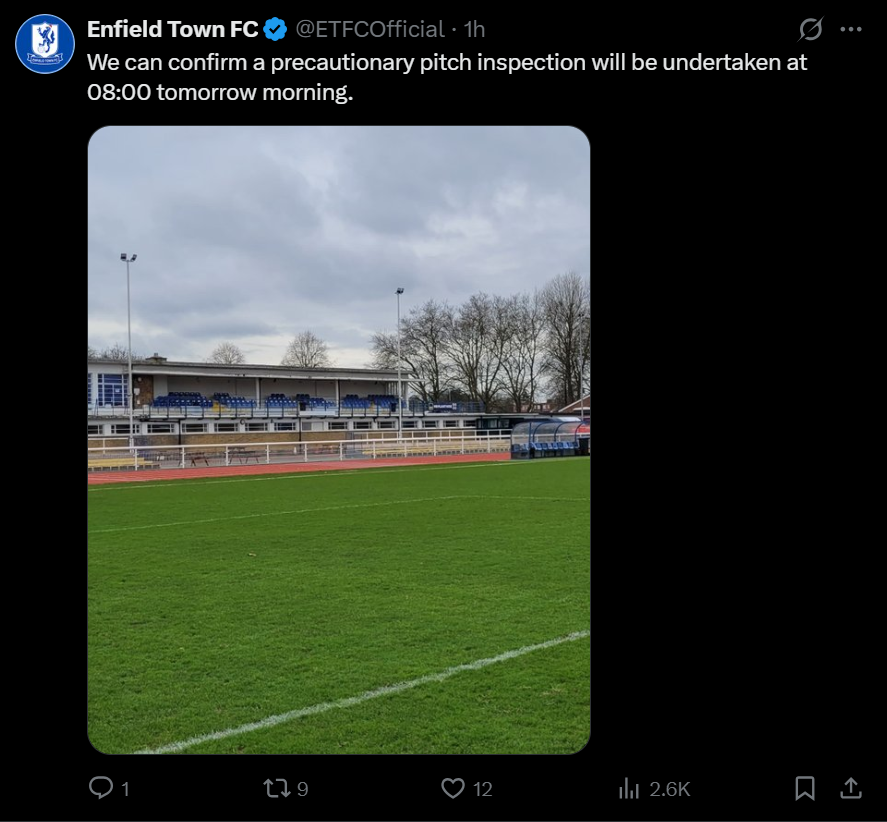Click the 9 reposts count
The width and height of the screenshot is (887, 822).
tap(303, 789)
